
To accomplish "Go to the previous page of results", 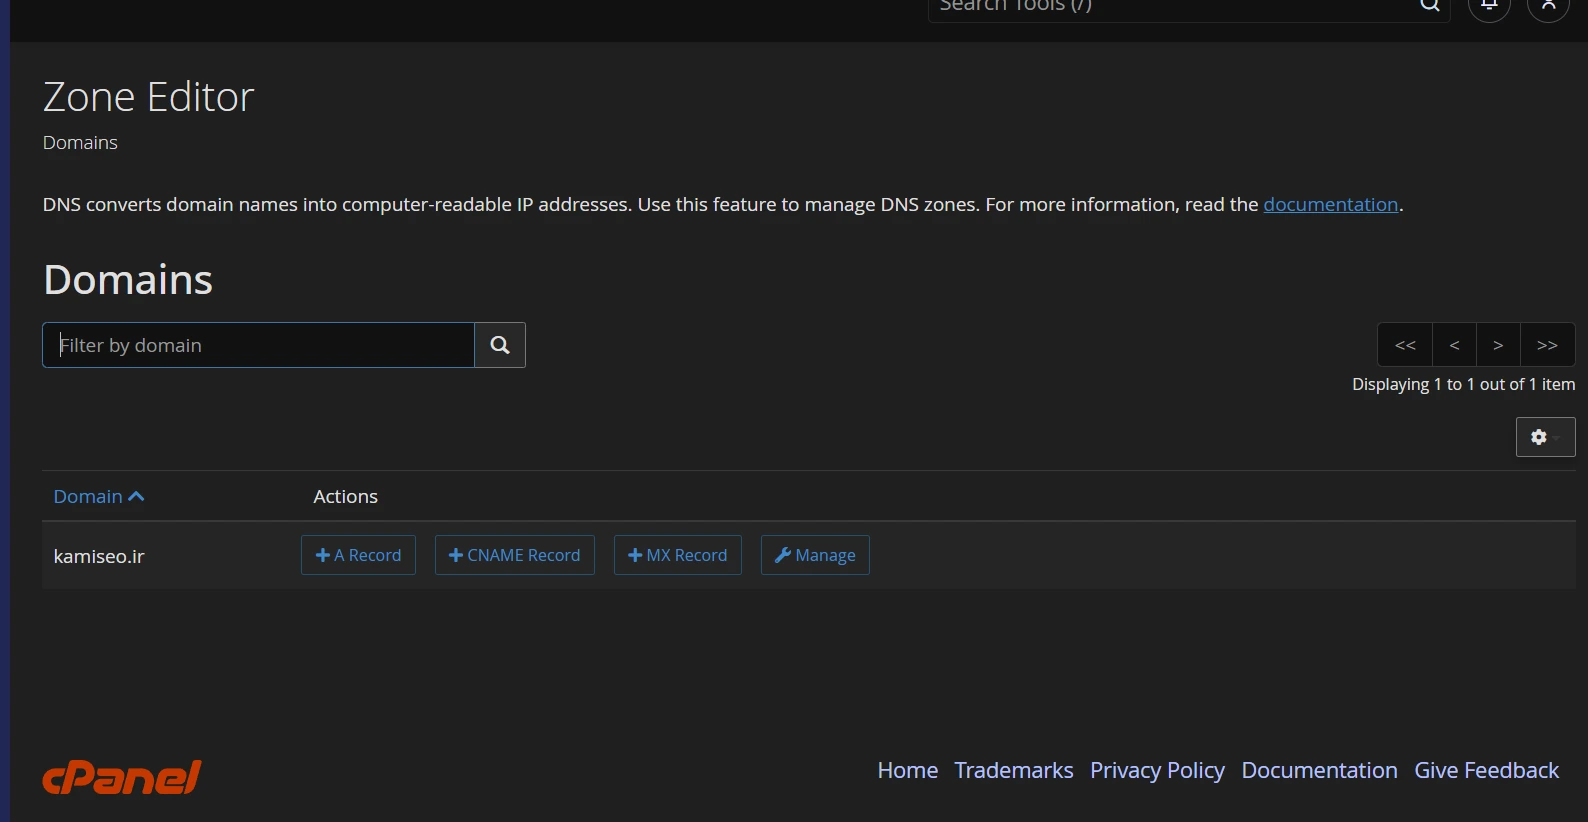I will 1454,345.
